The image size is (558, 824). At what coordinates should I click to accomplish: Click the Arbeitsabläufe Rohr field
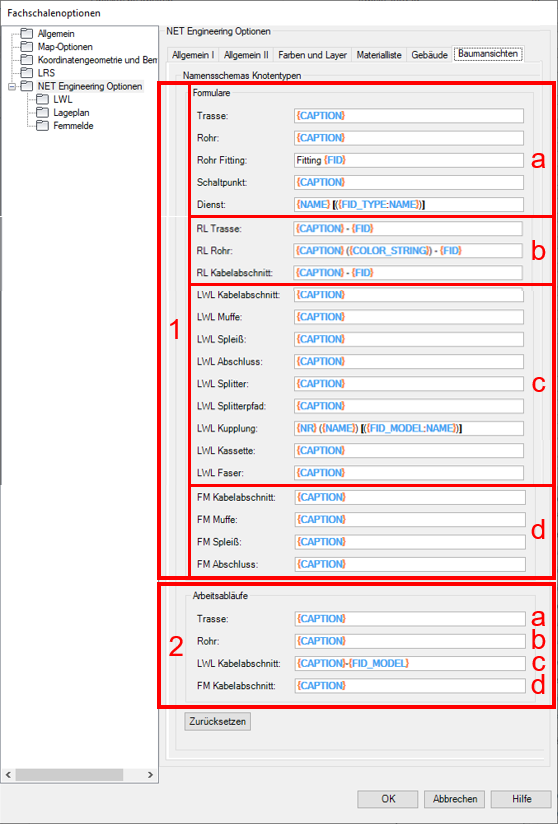pos(410,641)
